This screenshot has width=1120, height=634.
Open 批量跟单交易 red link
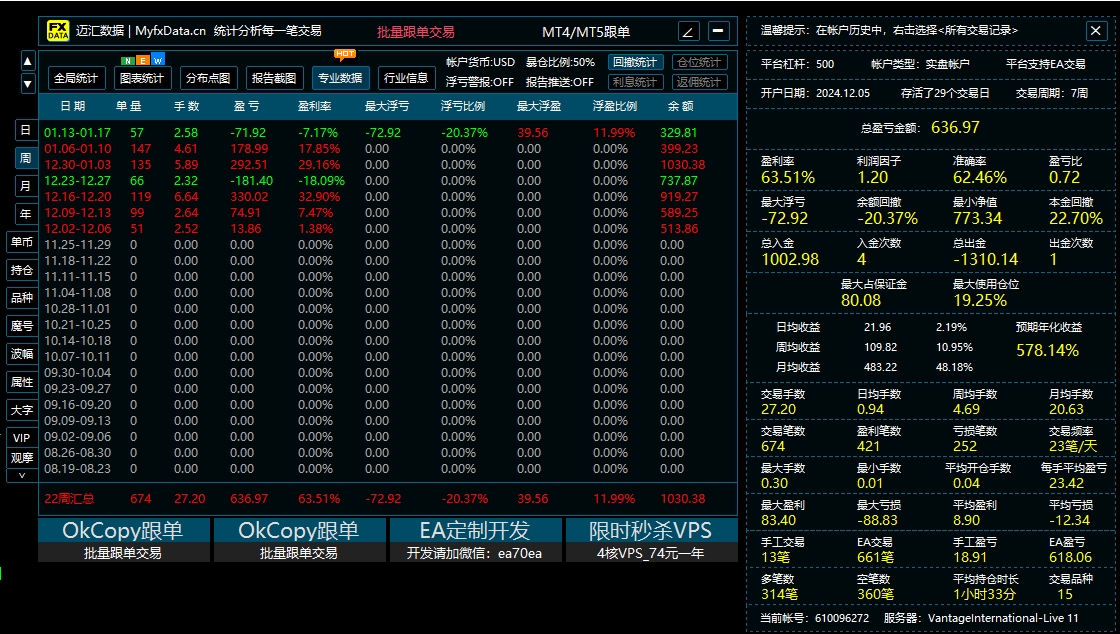(416, 32)
